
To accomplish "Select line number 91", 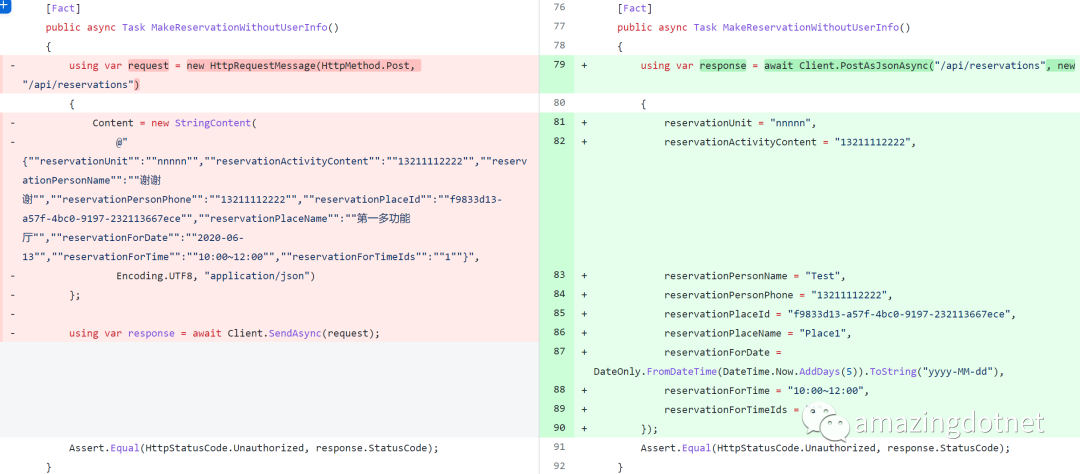I will click(559, 447).
